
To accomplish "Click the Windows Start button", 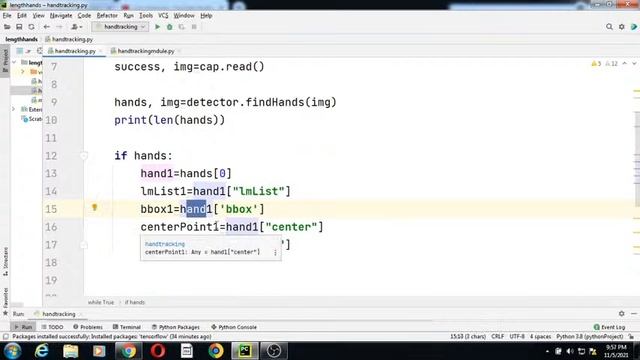I will point(12,351).
